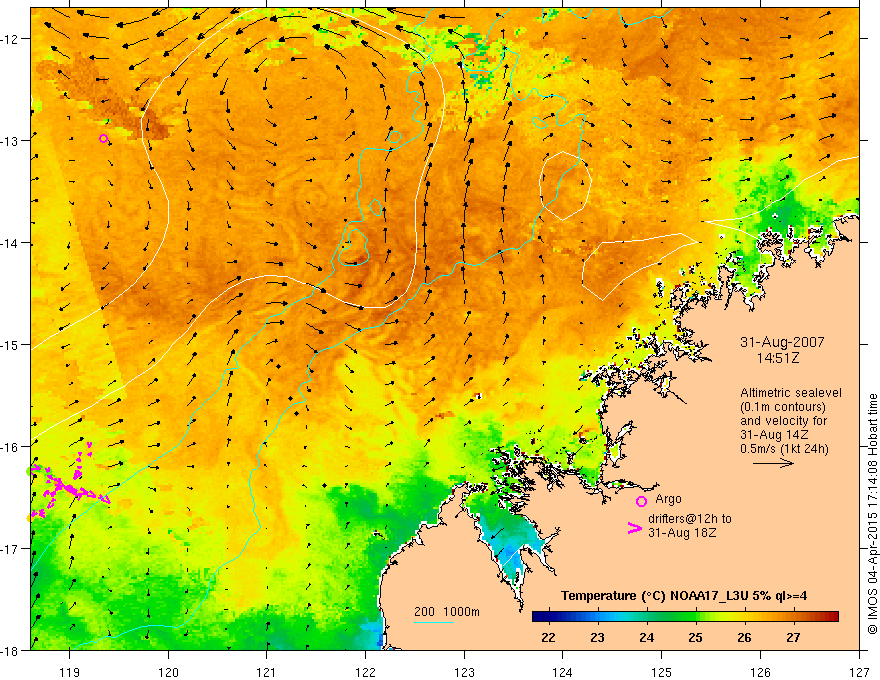Click the colorbar tick label 22
This screenshot has height=680, width=880.
(548, 638)
